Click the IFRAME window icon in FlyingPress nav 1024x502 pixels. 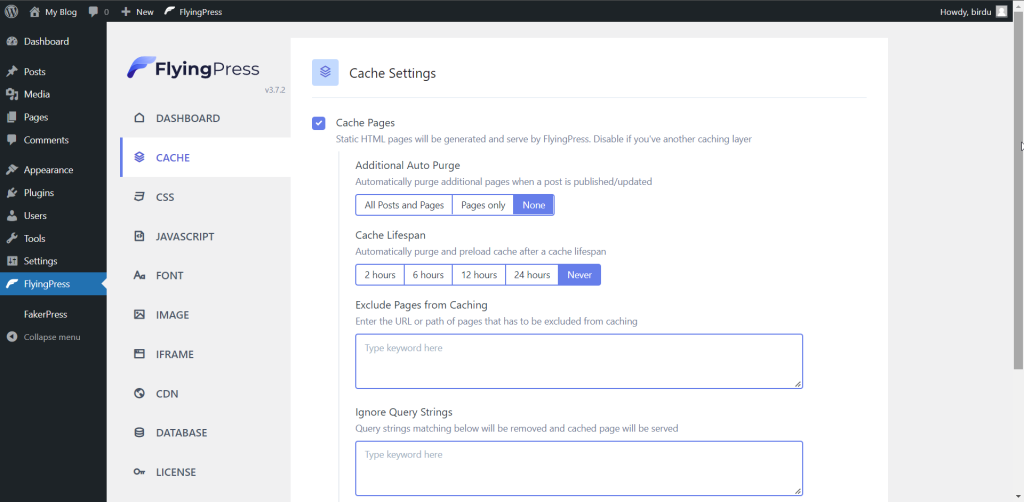139,354
